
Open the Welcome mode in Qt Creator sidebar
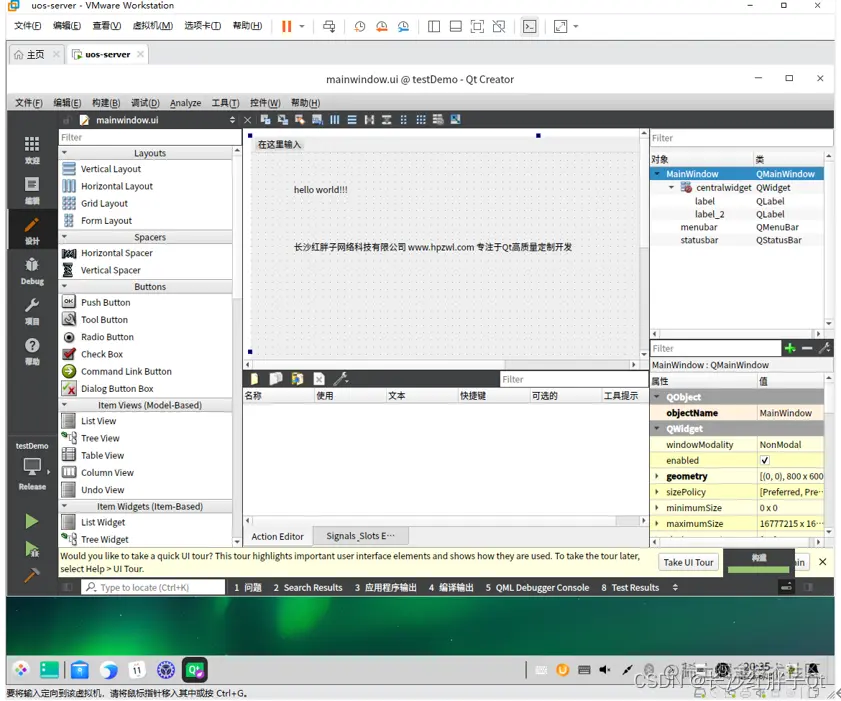(32, 150)
